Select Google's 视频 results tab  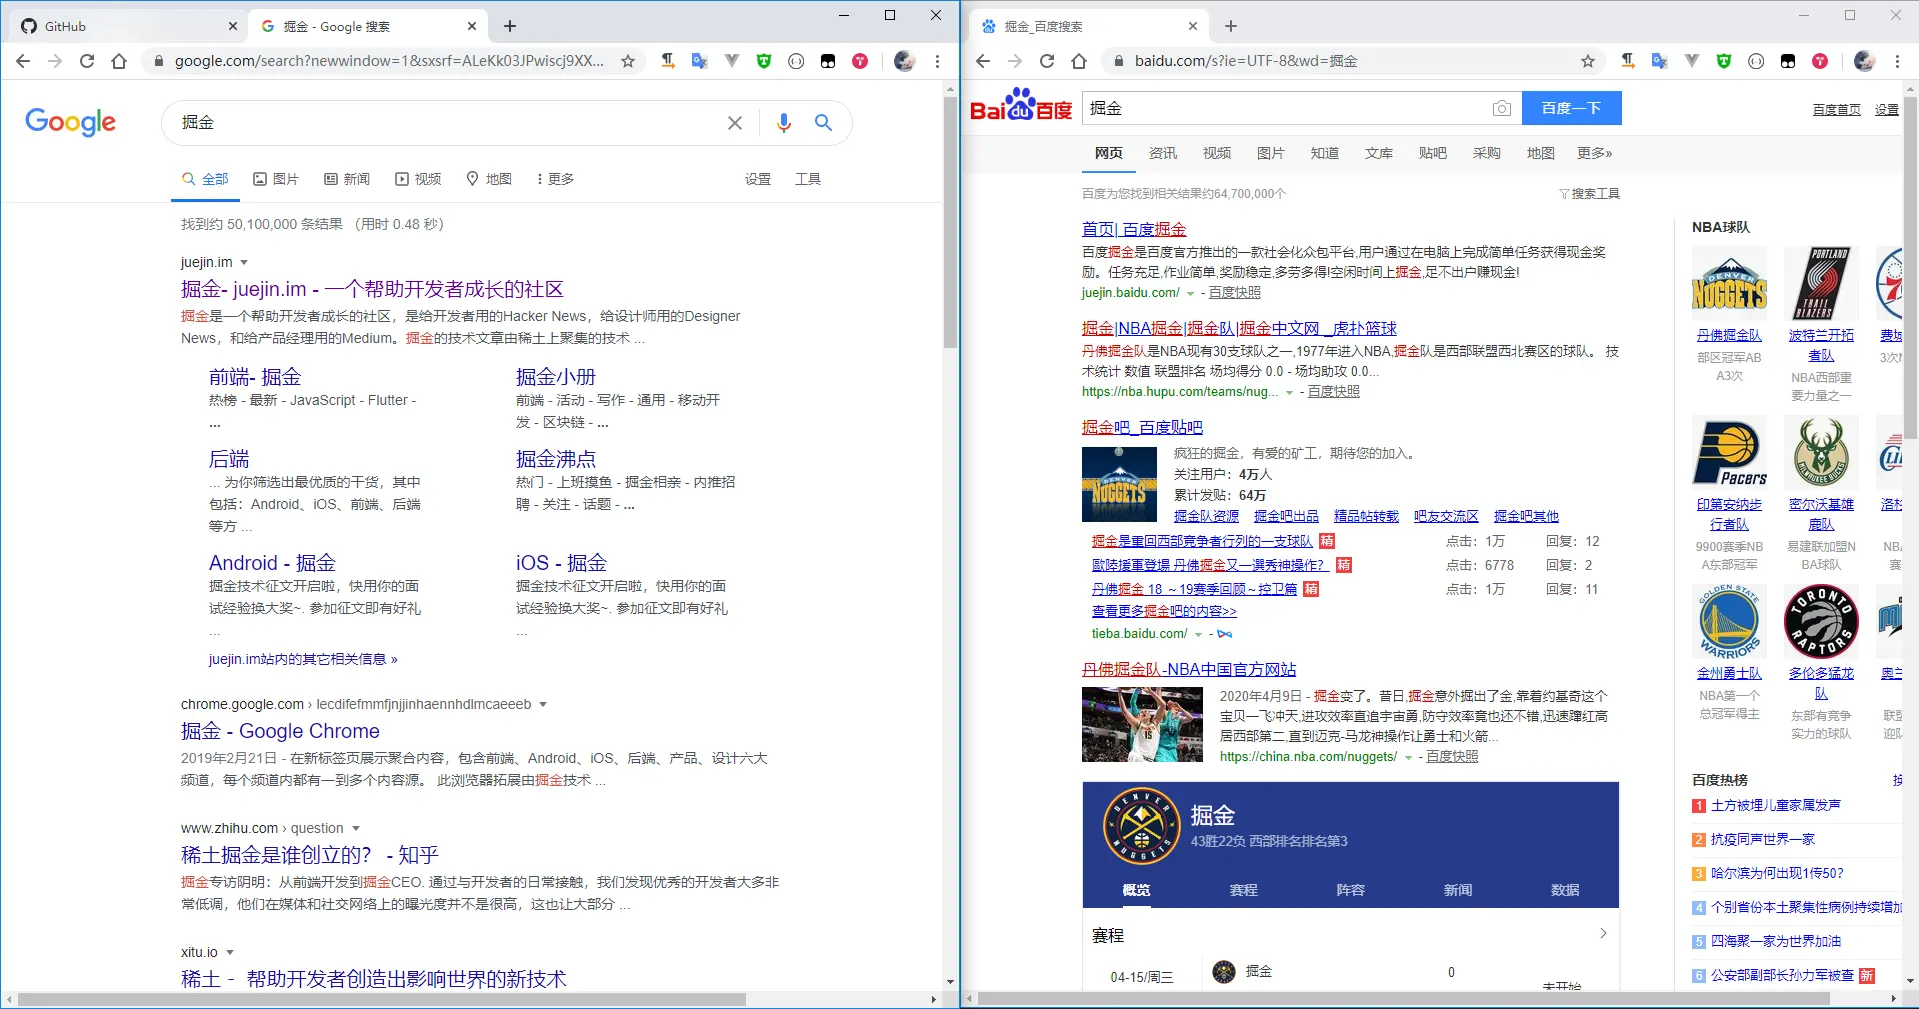coord(418,179)
